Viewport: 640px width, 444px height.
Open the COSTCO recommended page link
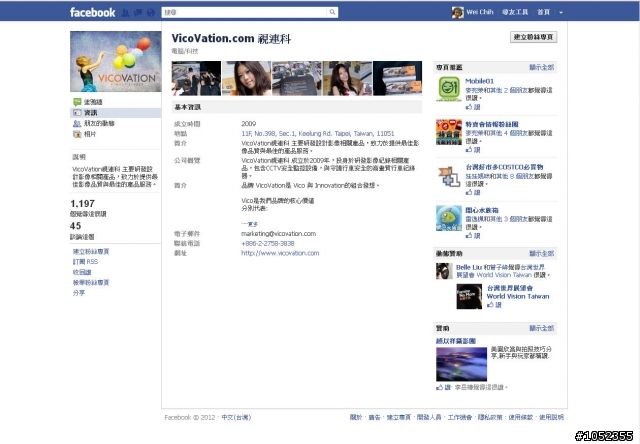click(x=504, y=167)
